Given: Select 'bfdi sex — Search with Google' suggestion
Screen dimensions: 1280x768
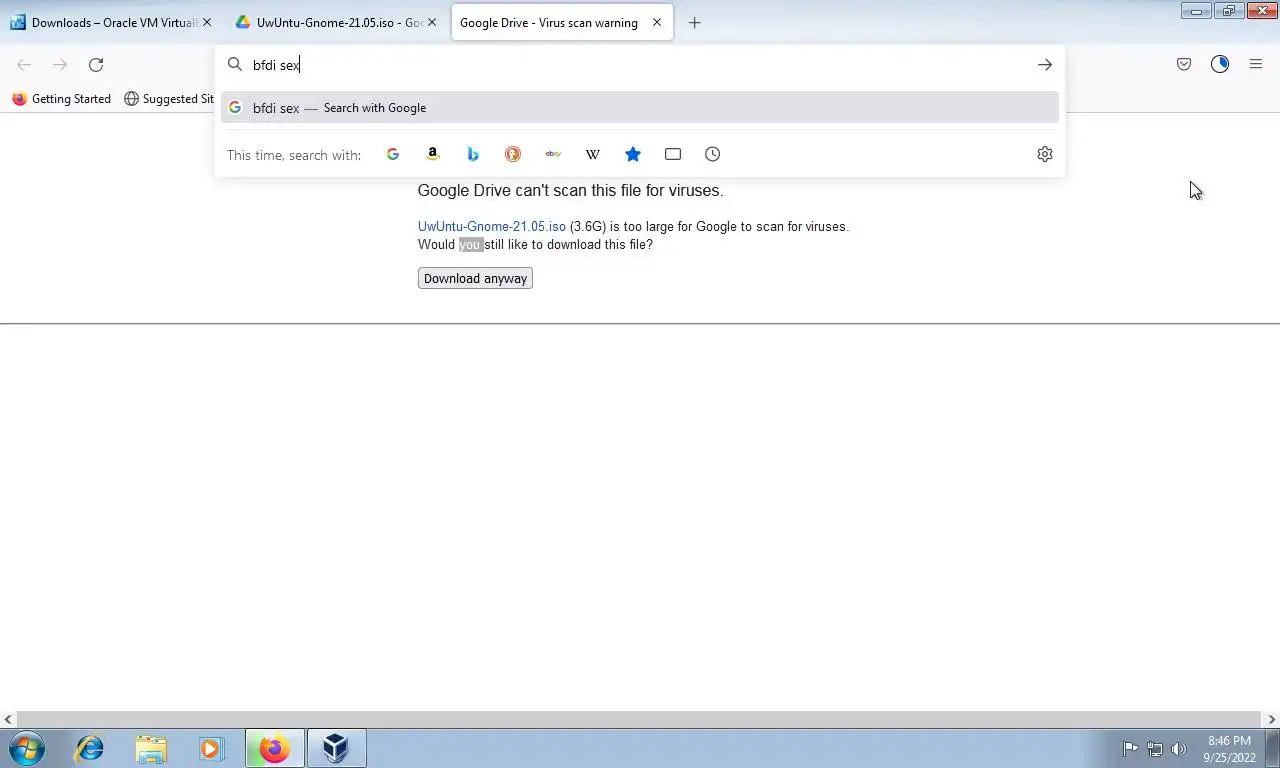Looking at the screenshot, I should tap(640, 108).
